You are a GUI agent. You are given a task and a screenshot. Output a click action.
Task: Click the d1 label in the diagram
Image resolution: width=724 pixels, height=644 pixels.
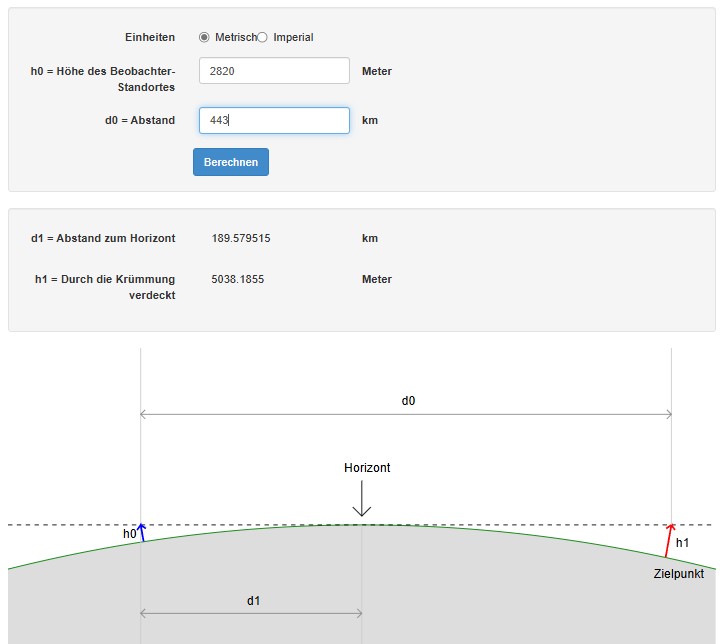coord(254,601)
